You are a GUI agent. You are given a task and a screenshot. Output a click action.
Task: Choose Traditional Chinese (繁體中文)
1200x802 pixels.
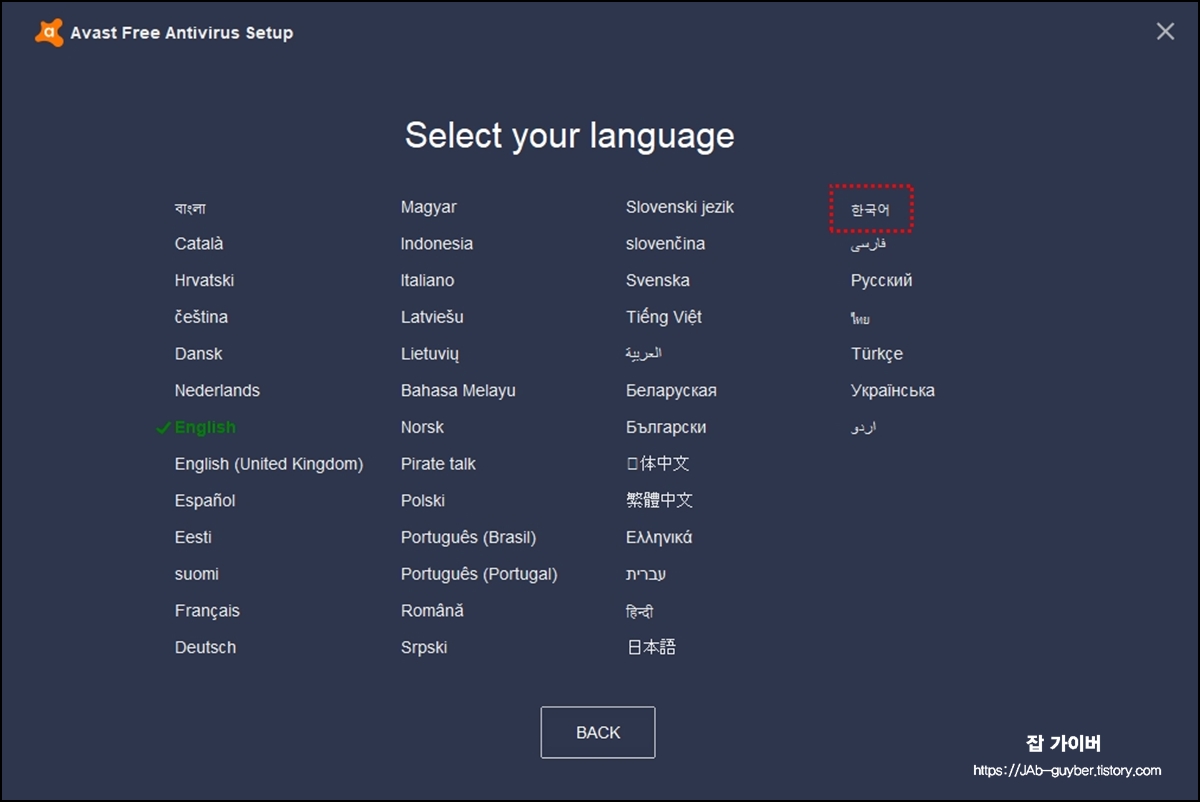[659, 501]
